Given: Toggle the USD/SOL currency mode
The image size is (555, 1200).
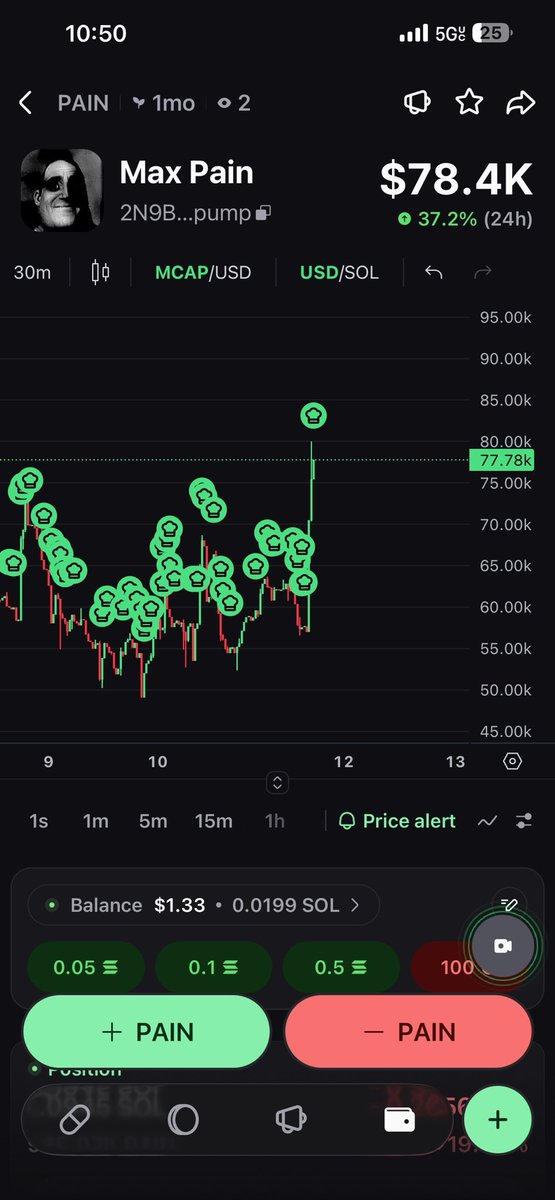Looking at the screenshot, I should point(339,272).
